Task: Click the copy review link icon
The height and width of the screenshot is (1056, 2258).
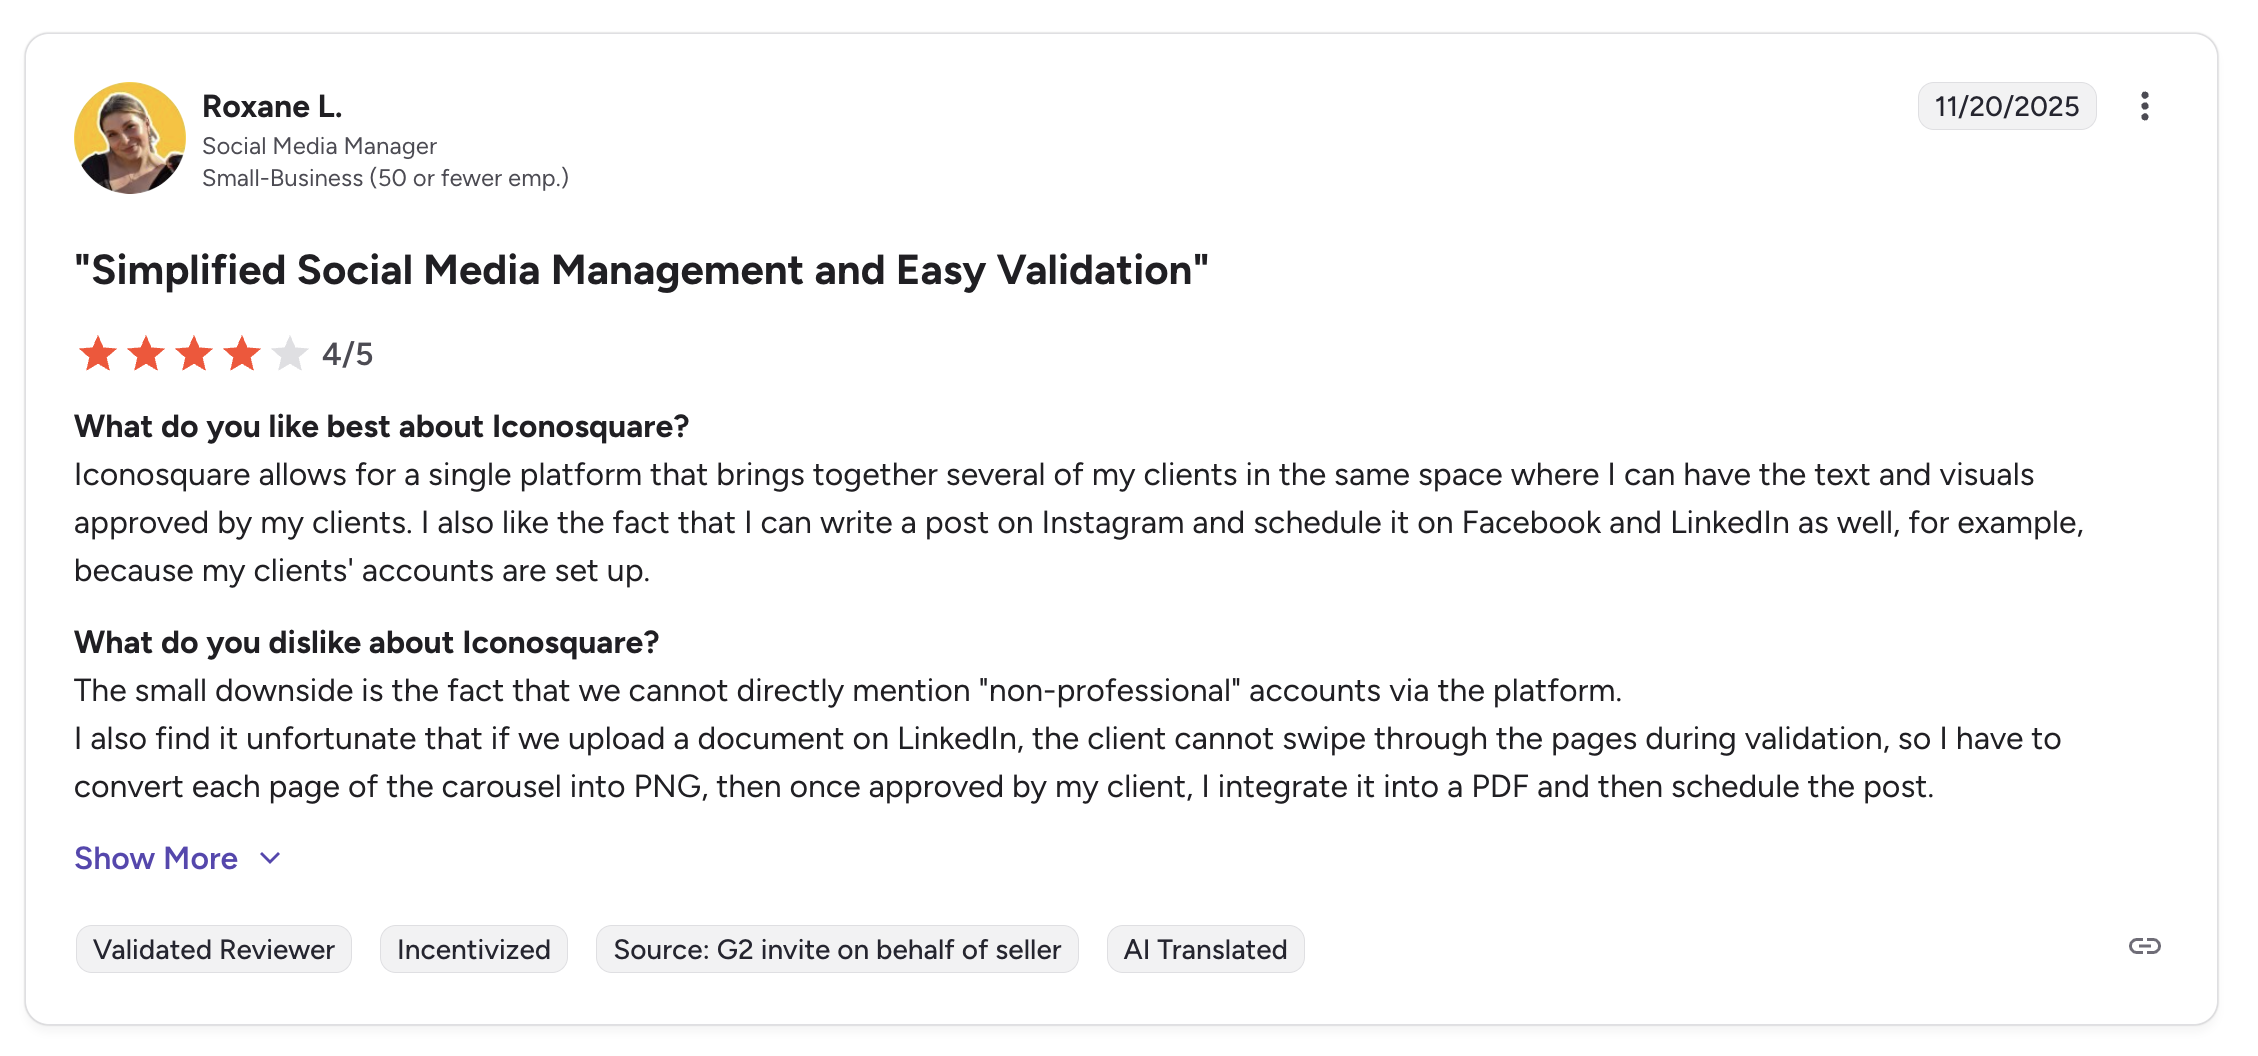Action: coord(2146,944)
